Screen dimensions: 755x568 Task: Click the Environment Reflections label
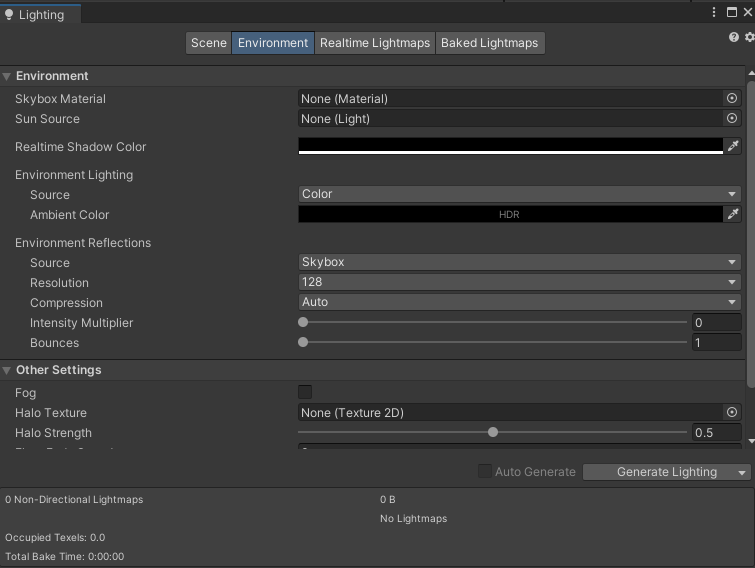[83, 243]
